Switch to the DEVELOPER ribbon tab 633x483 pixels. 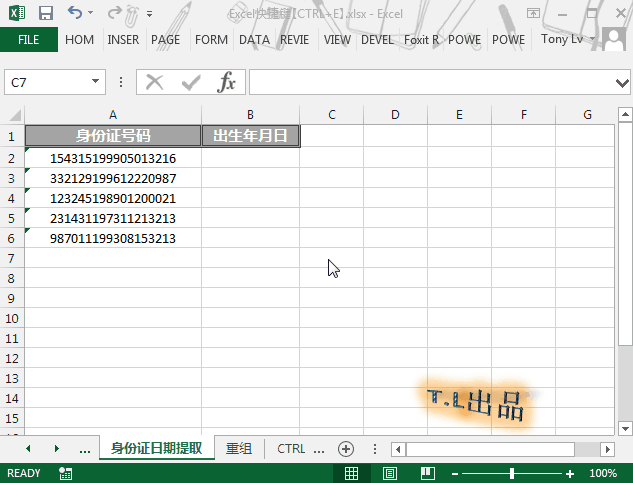(377, 40)
